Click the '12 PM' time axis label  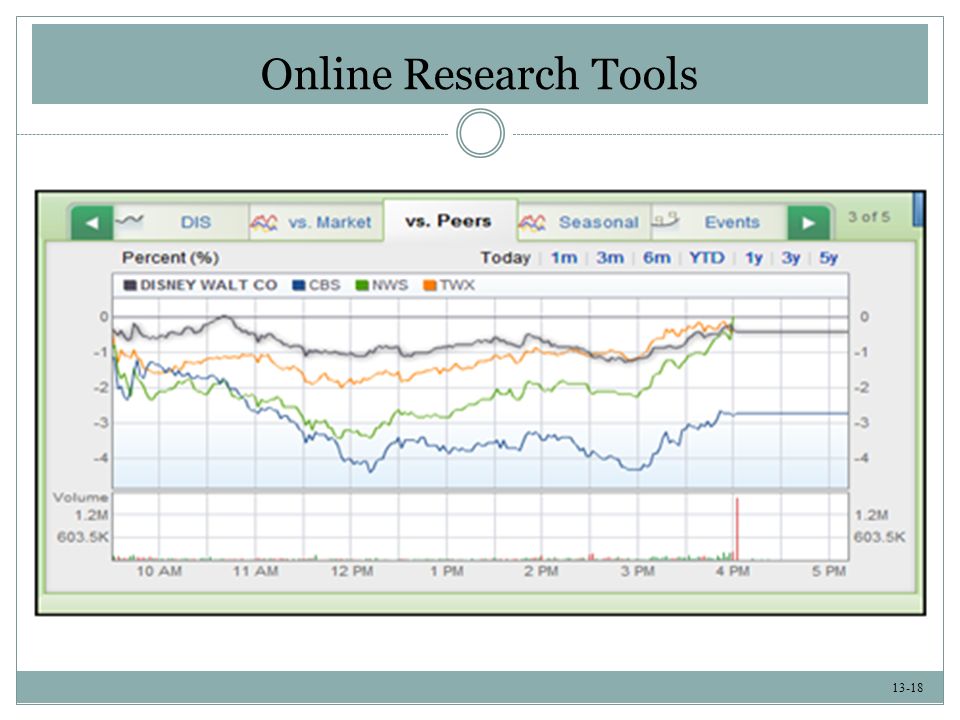click(x=352, y=571)
